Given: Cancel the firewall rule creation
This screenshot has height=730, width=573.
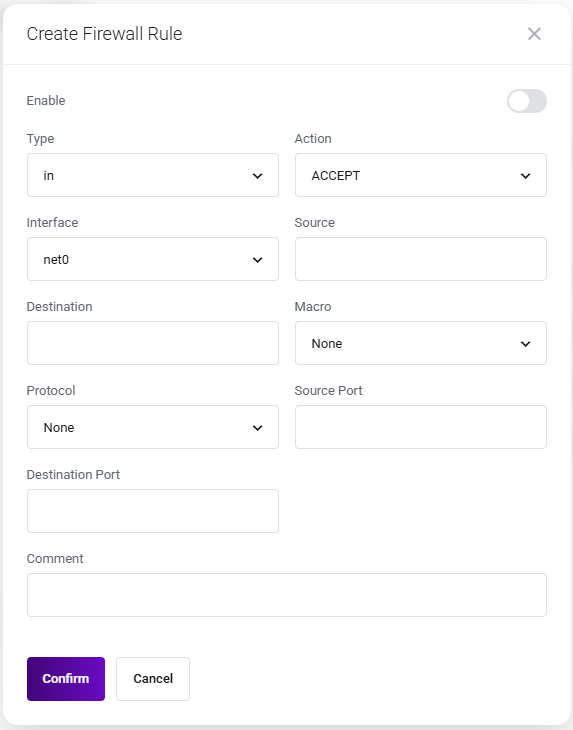Looking at the screenshot, I should click(x=153, y=679).
